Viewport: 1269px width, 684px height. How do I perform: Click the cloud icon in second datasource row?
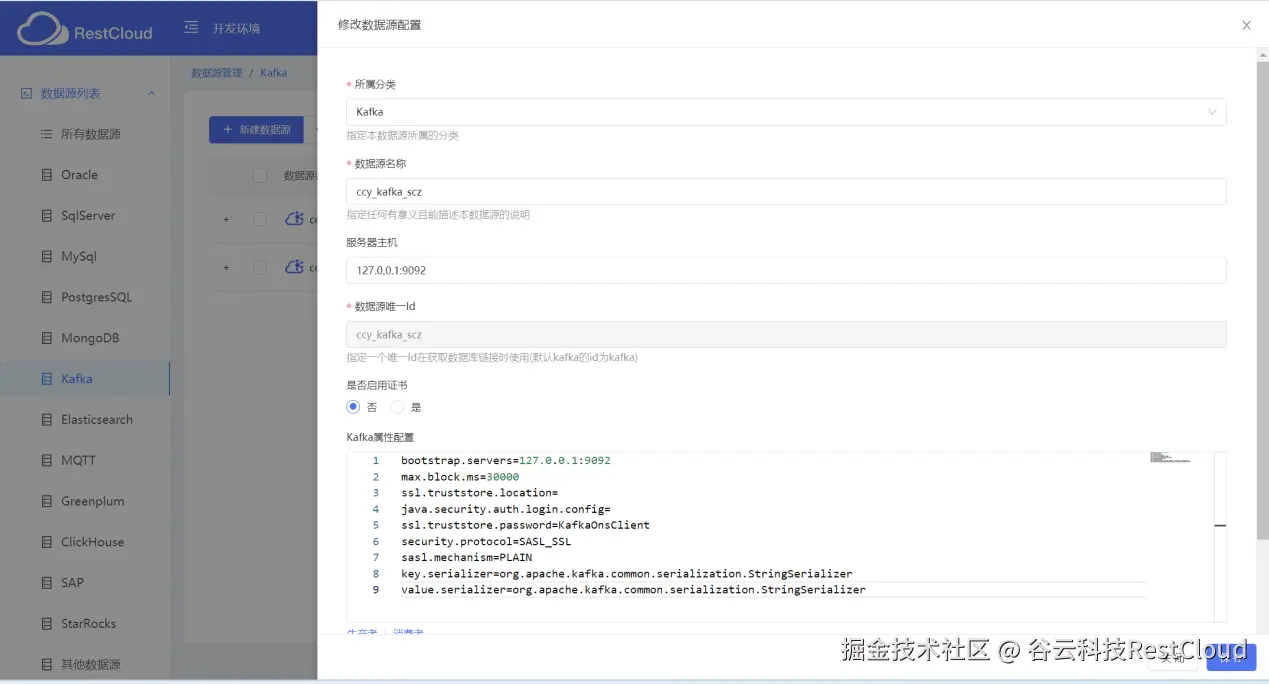point(294,267)
